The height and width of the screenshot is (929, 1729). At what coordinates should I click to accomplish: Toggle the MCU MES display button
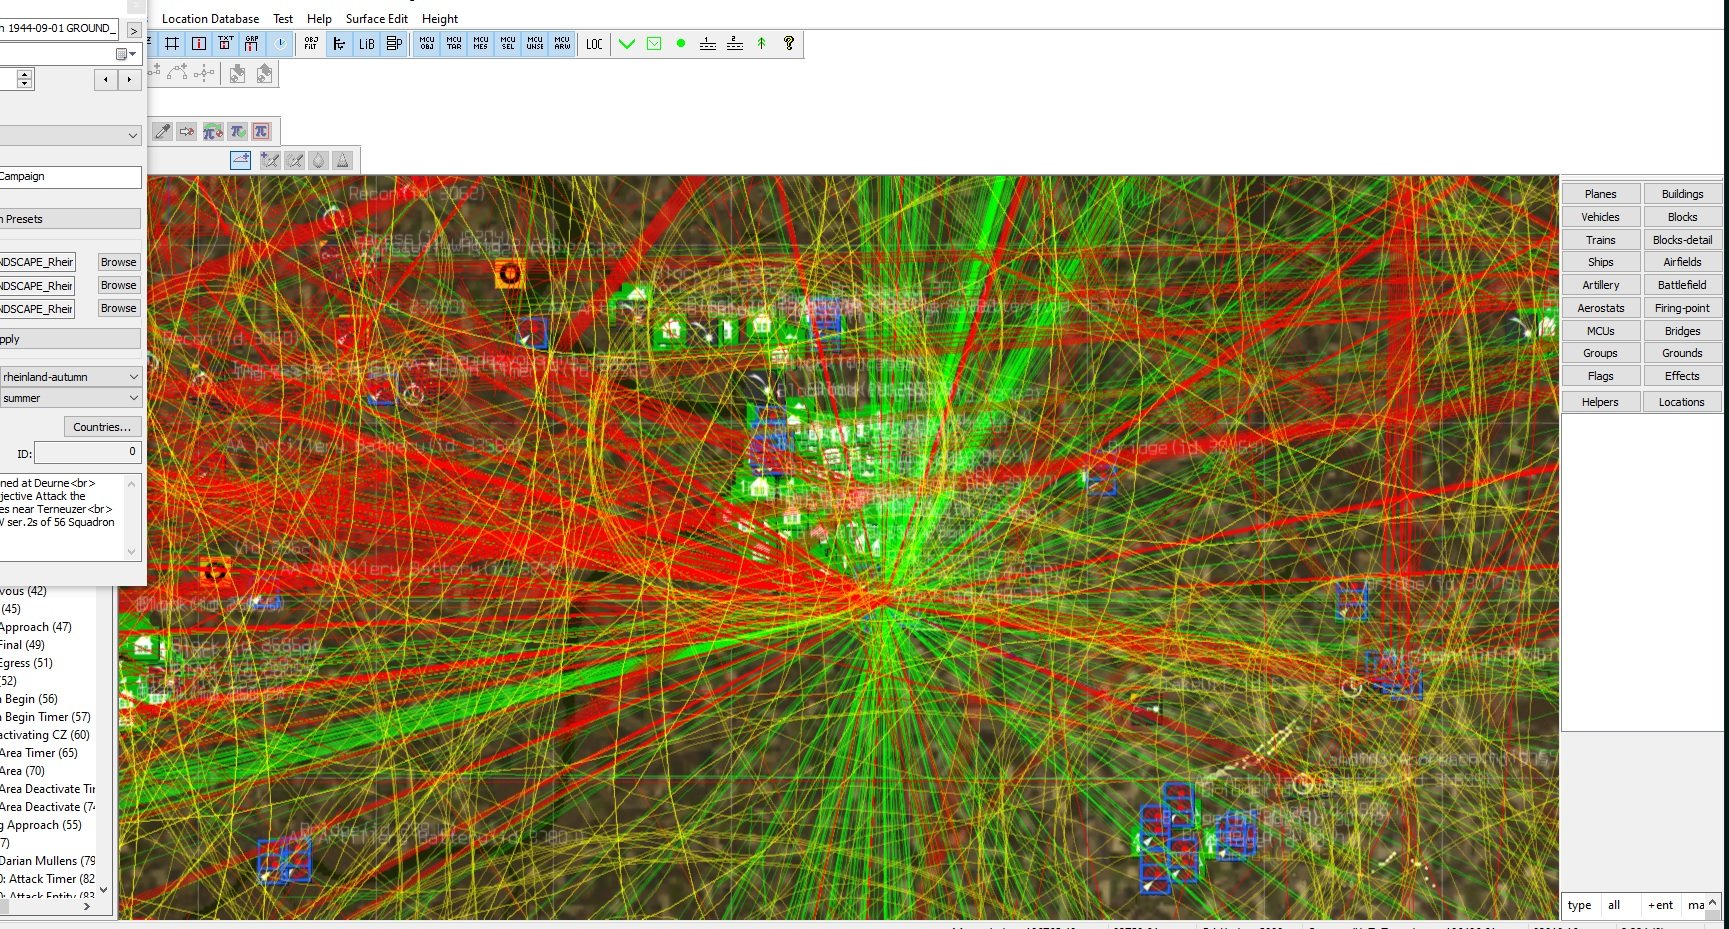[x=481, y=44]
